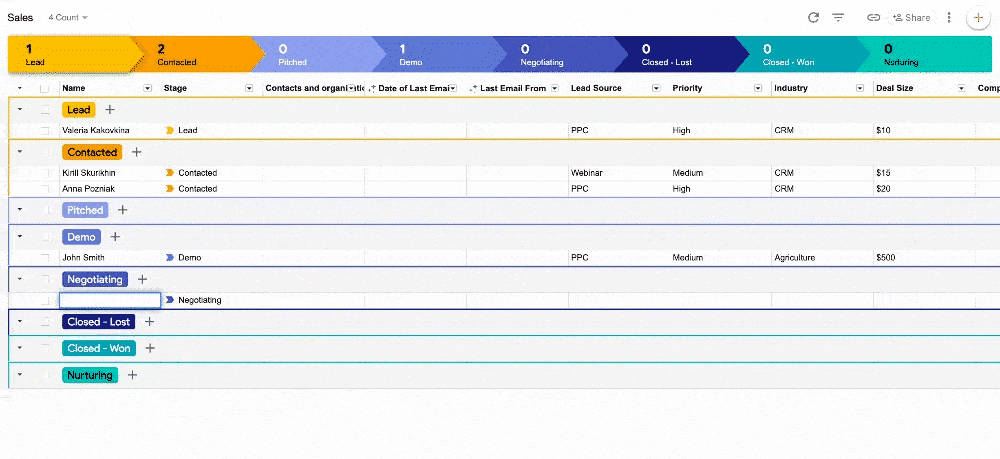Click stage arrow icon in the empty Negotiating row
Image resolution: width=1000 pixels, height=459 pixels.
(x=170, y=300)
